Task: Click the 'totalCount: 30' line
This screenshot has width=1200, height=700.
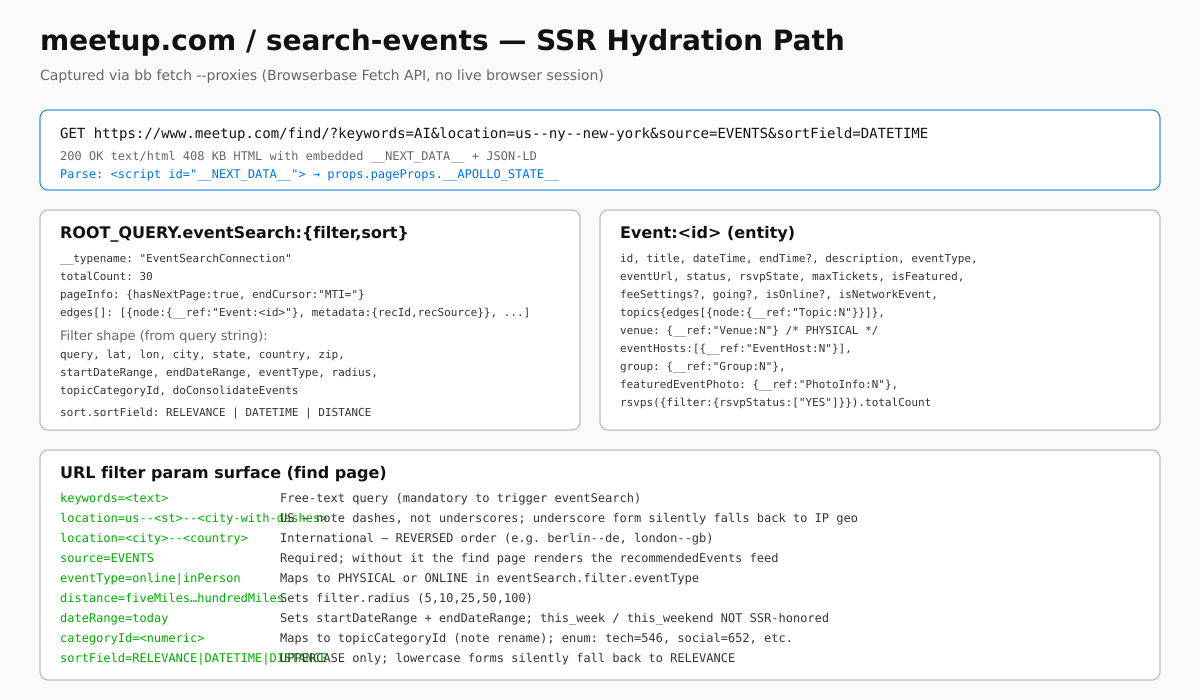Action: tap(106, 276)
